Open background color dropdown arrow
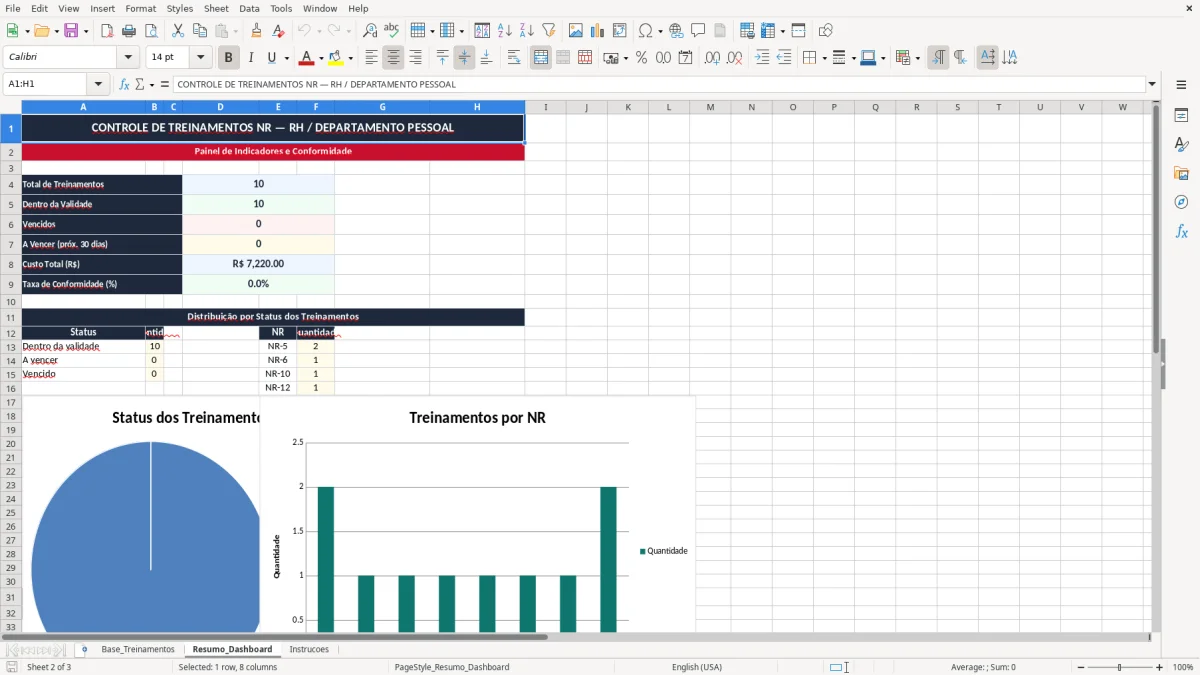Image resolution: width=1200 pixels, height=675 pixels. coord(351,58)
